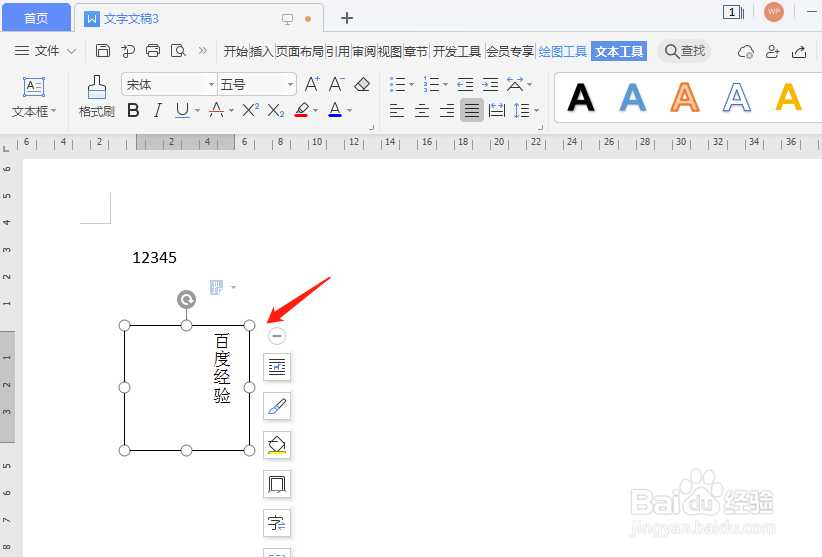Apply blue text effect preset A
Viewport: 822px width, 557px height.
coord(633,97)
